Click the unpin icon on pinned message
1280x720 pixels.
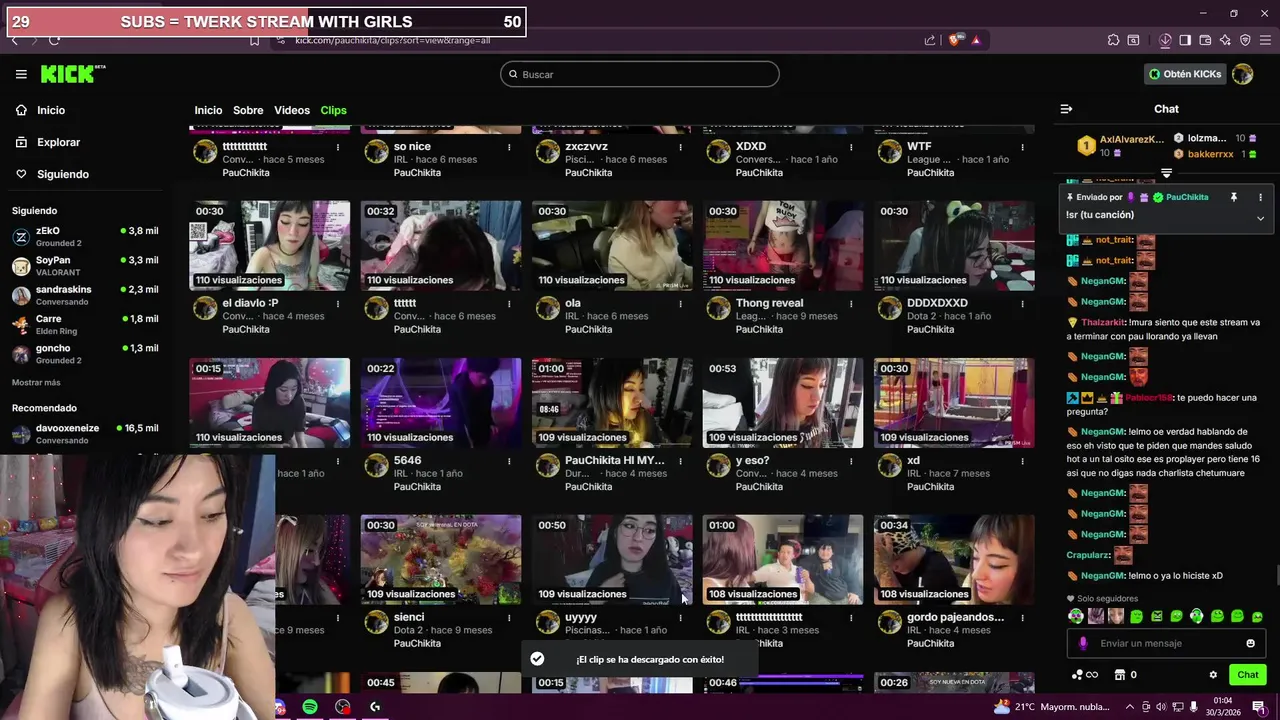coord(1233,197)
